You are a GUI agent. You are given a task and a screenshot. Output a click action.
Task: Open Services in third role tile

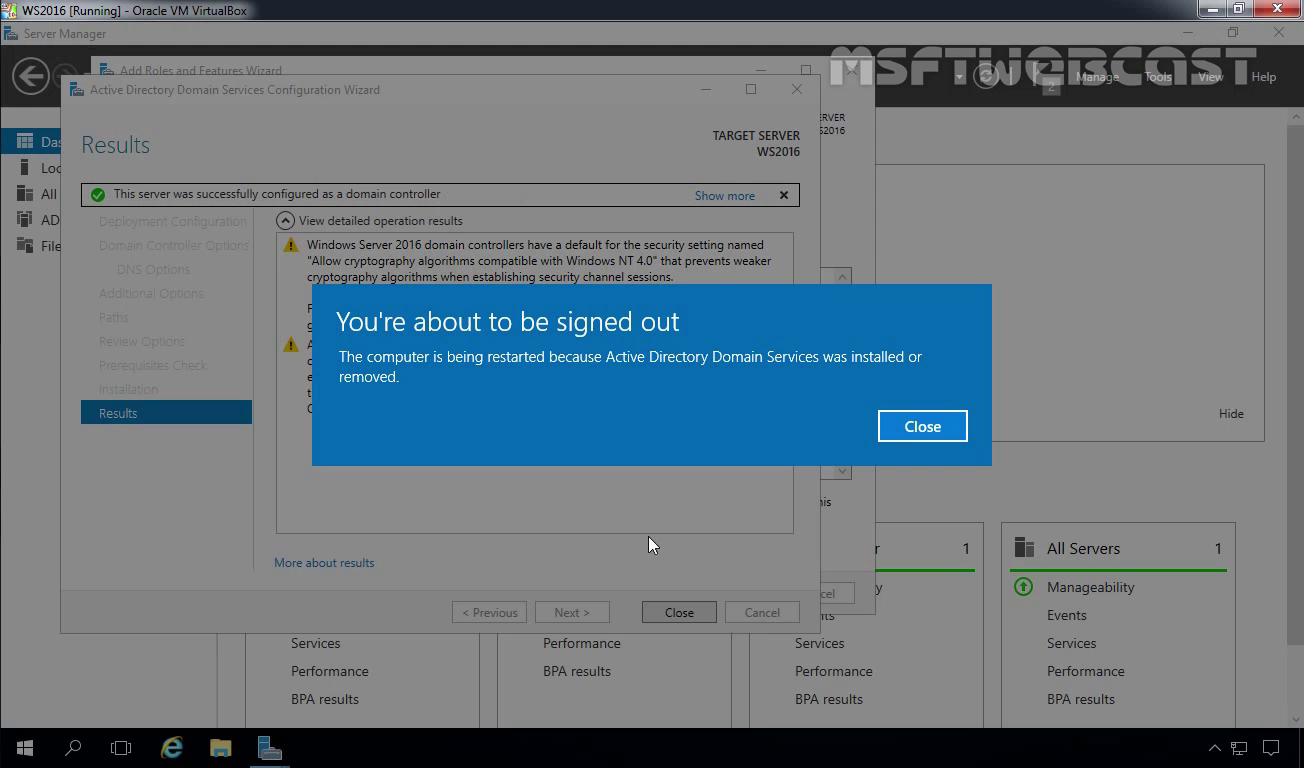819,643
